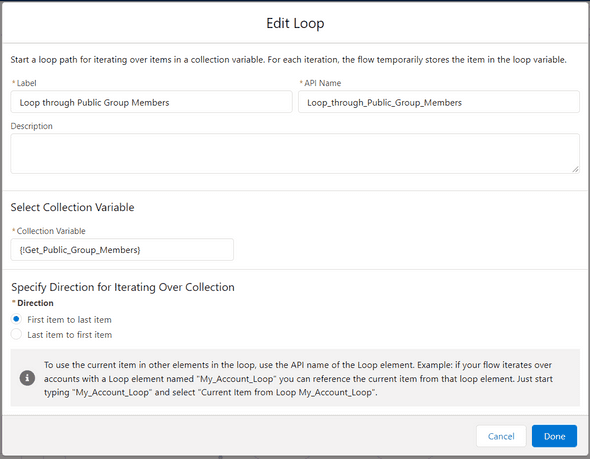Image resolution: width=590 pixels, height=459 pixels.
Task: Open the Collection Variable combo box
Action: pyautogui.click(x=122, y=249)
